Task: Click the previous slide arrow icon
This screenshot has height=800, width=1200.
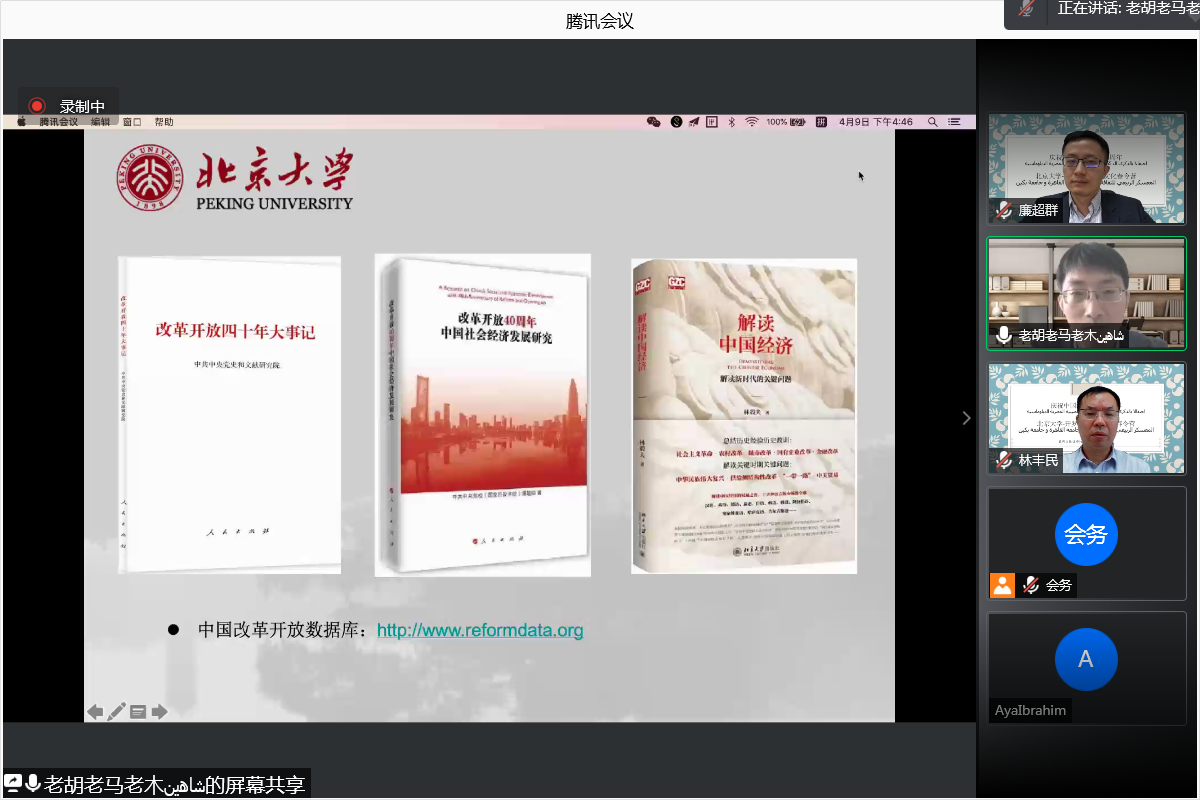Action: [95, 712]
